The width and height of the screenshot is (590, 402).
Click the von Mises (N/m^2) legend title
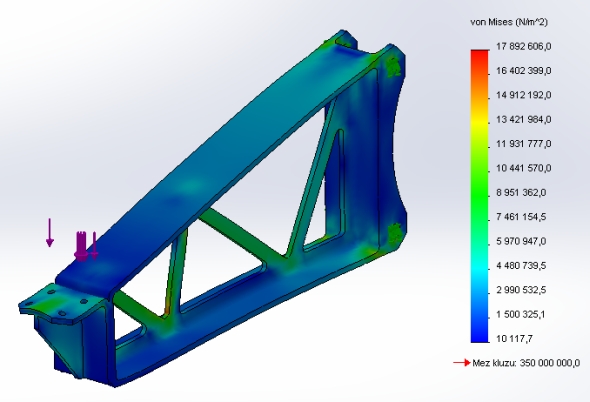(509, 22)
